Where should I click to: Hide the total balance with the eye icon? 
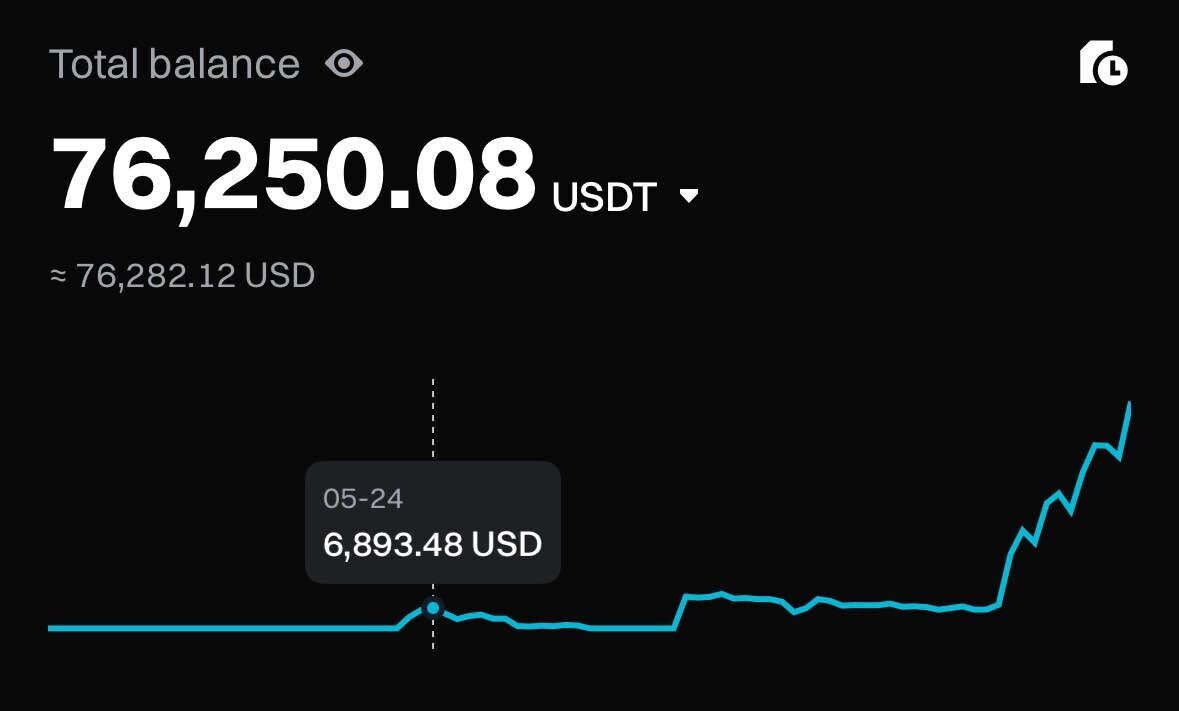(343, 65)
